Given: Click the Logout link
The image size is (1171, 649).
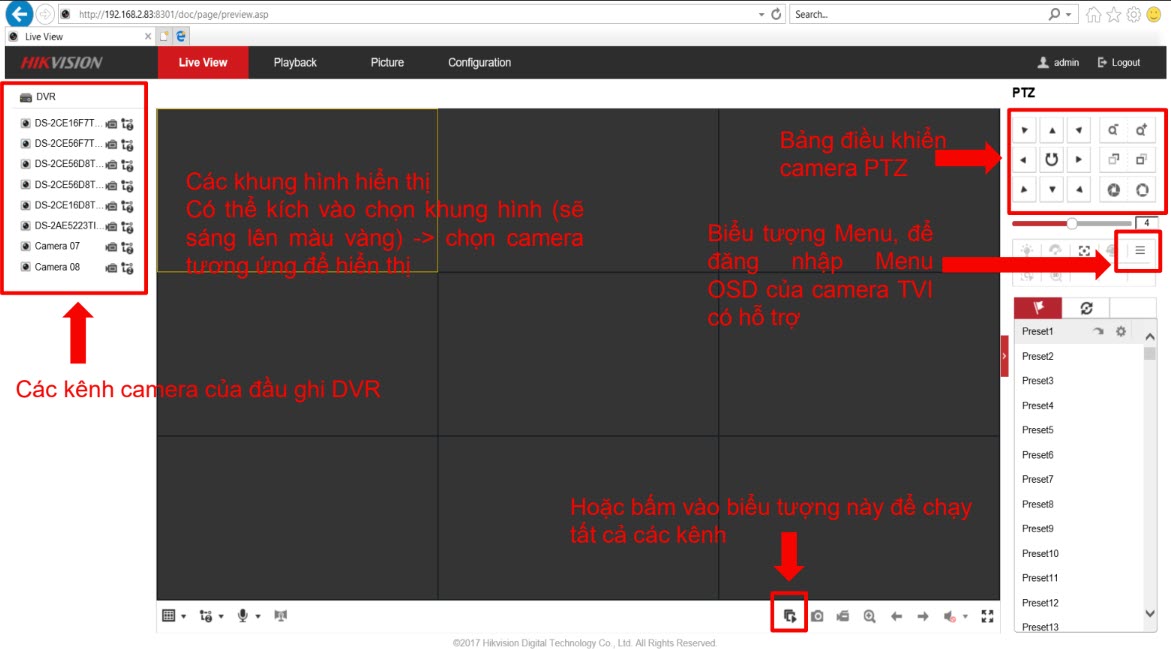Looking at the screenshot, I should (1119, 62).
